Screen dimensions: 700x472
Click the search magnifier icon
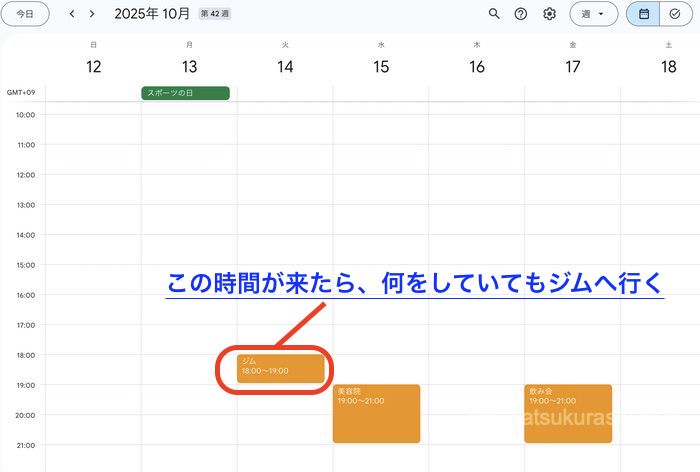pyautogui.click(x=494, y=14)
